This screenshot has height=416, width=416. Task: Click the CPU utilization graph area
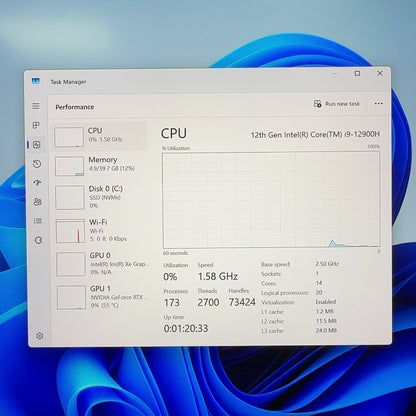click(271, 200)
